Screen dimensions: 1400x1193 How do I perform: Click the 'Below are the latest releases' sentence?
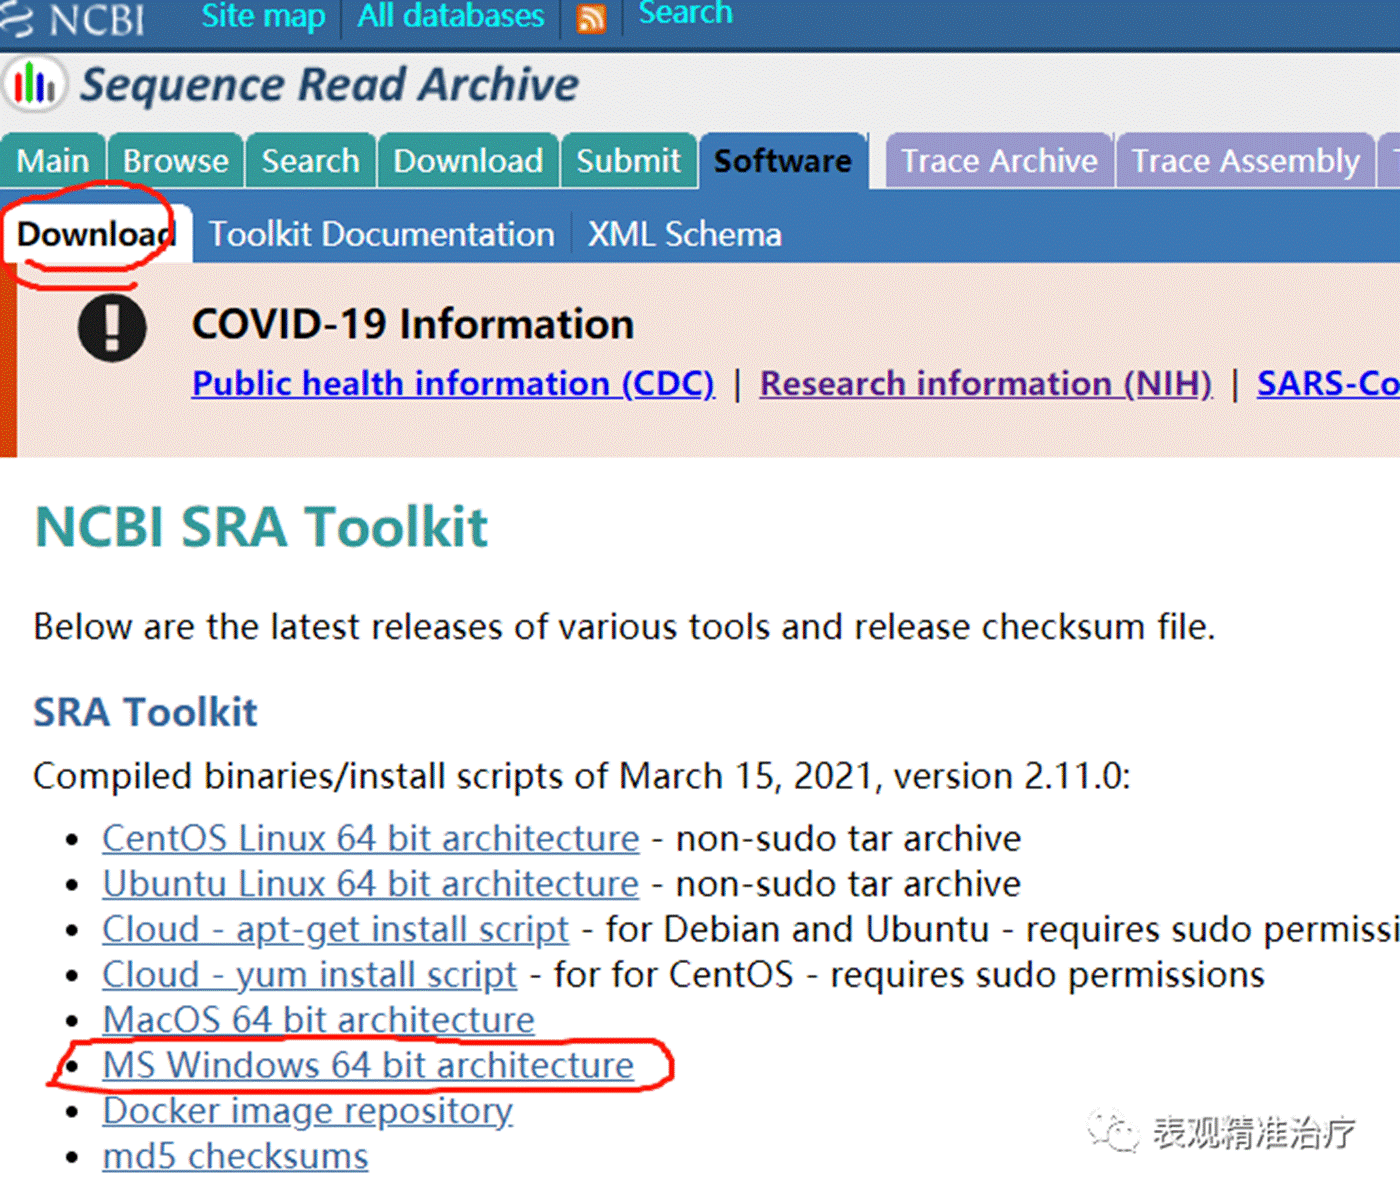tap(624, 627)
